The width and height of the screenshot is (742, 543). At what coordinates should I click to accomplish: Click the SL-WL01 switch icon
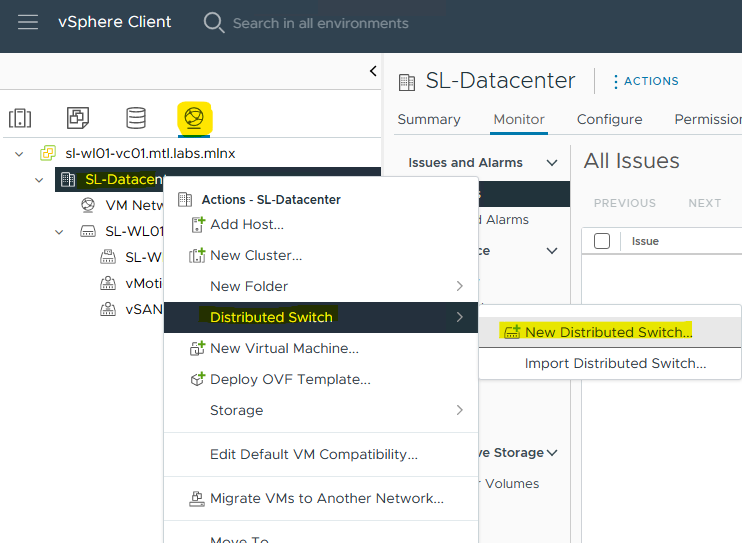pyautogui.click(x=88, y=231)
